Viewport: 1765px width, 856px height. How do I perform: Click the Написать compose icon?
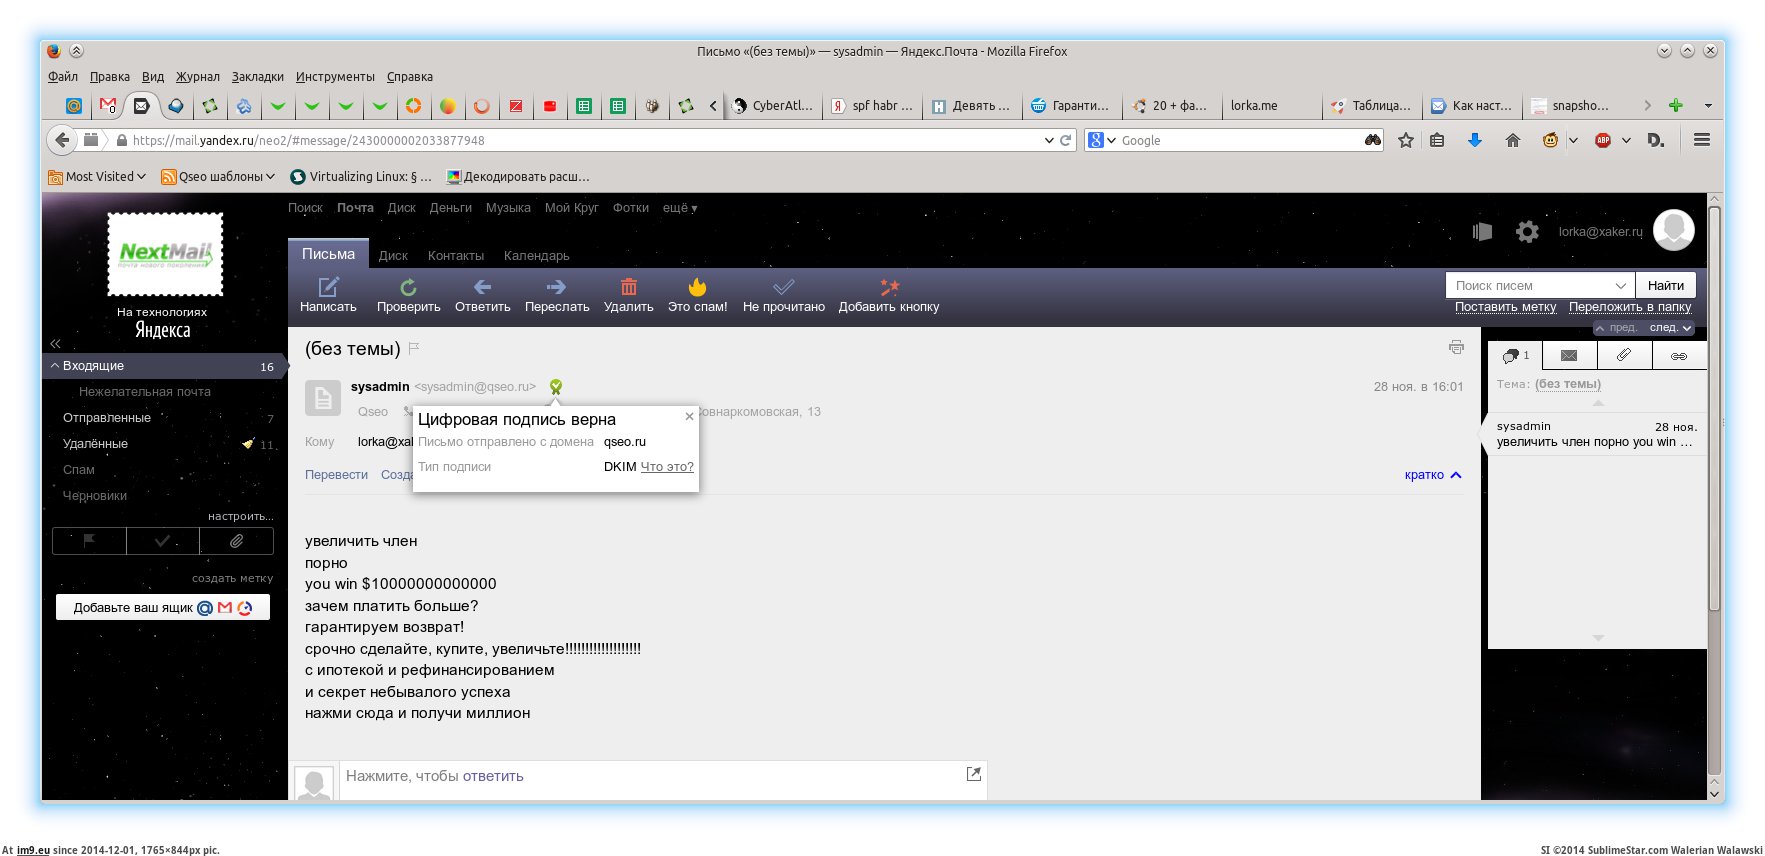pos(328,288)
